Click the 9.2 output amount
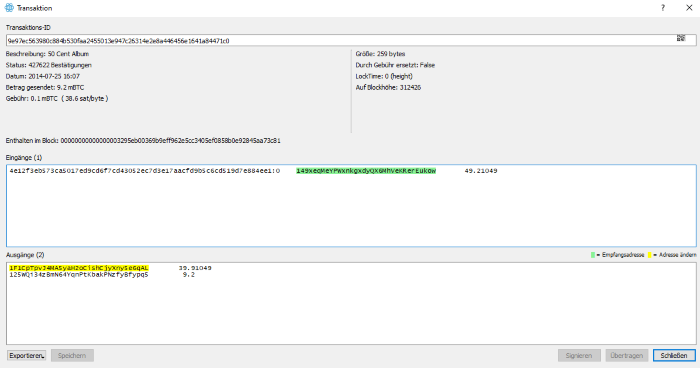Image resolution: width=700 pixels, height=368 pixels. click(x=189, y=275)
